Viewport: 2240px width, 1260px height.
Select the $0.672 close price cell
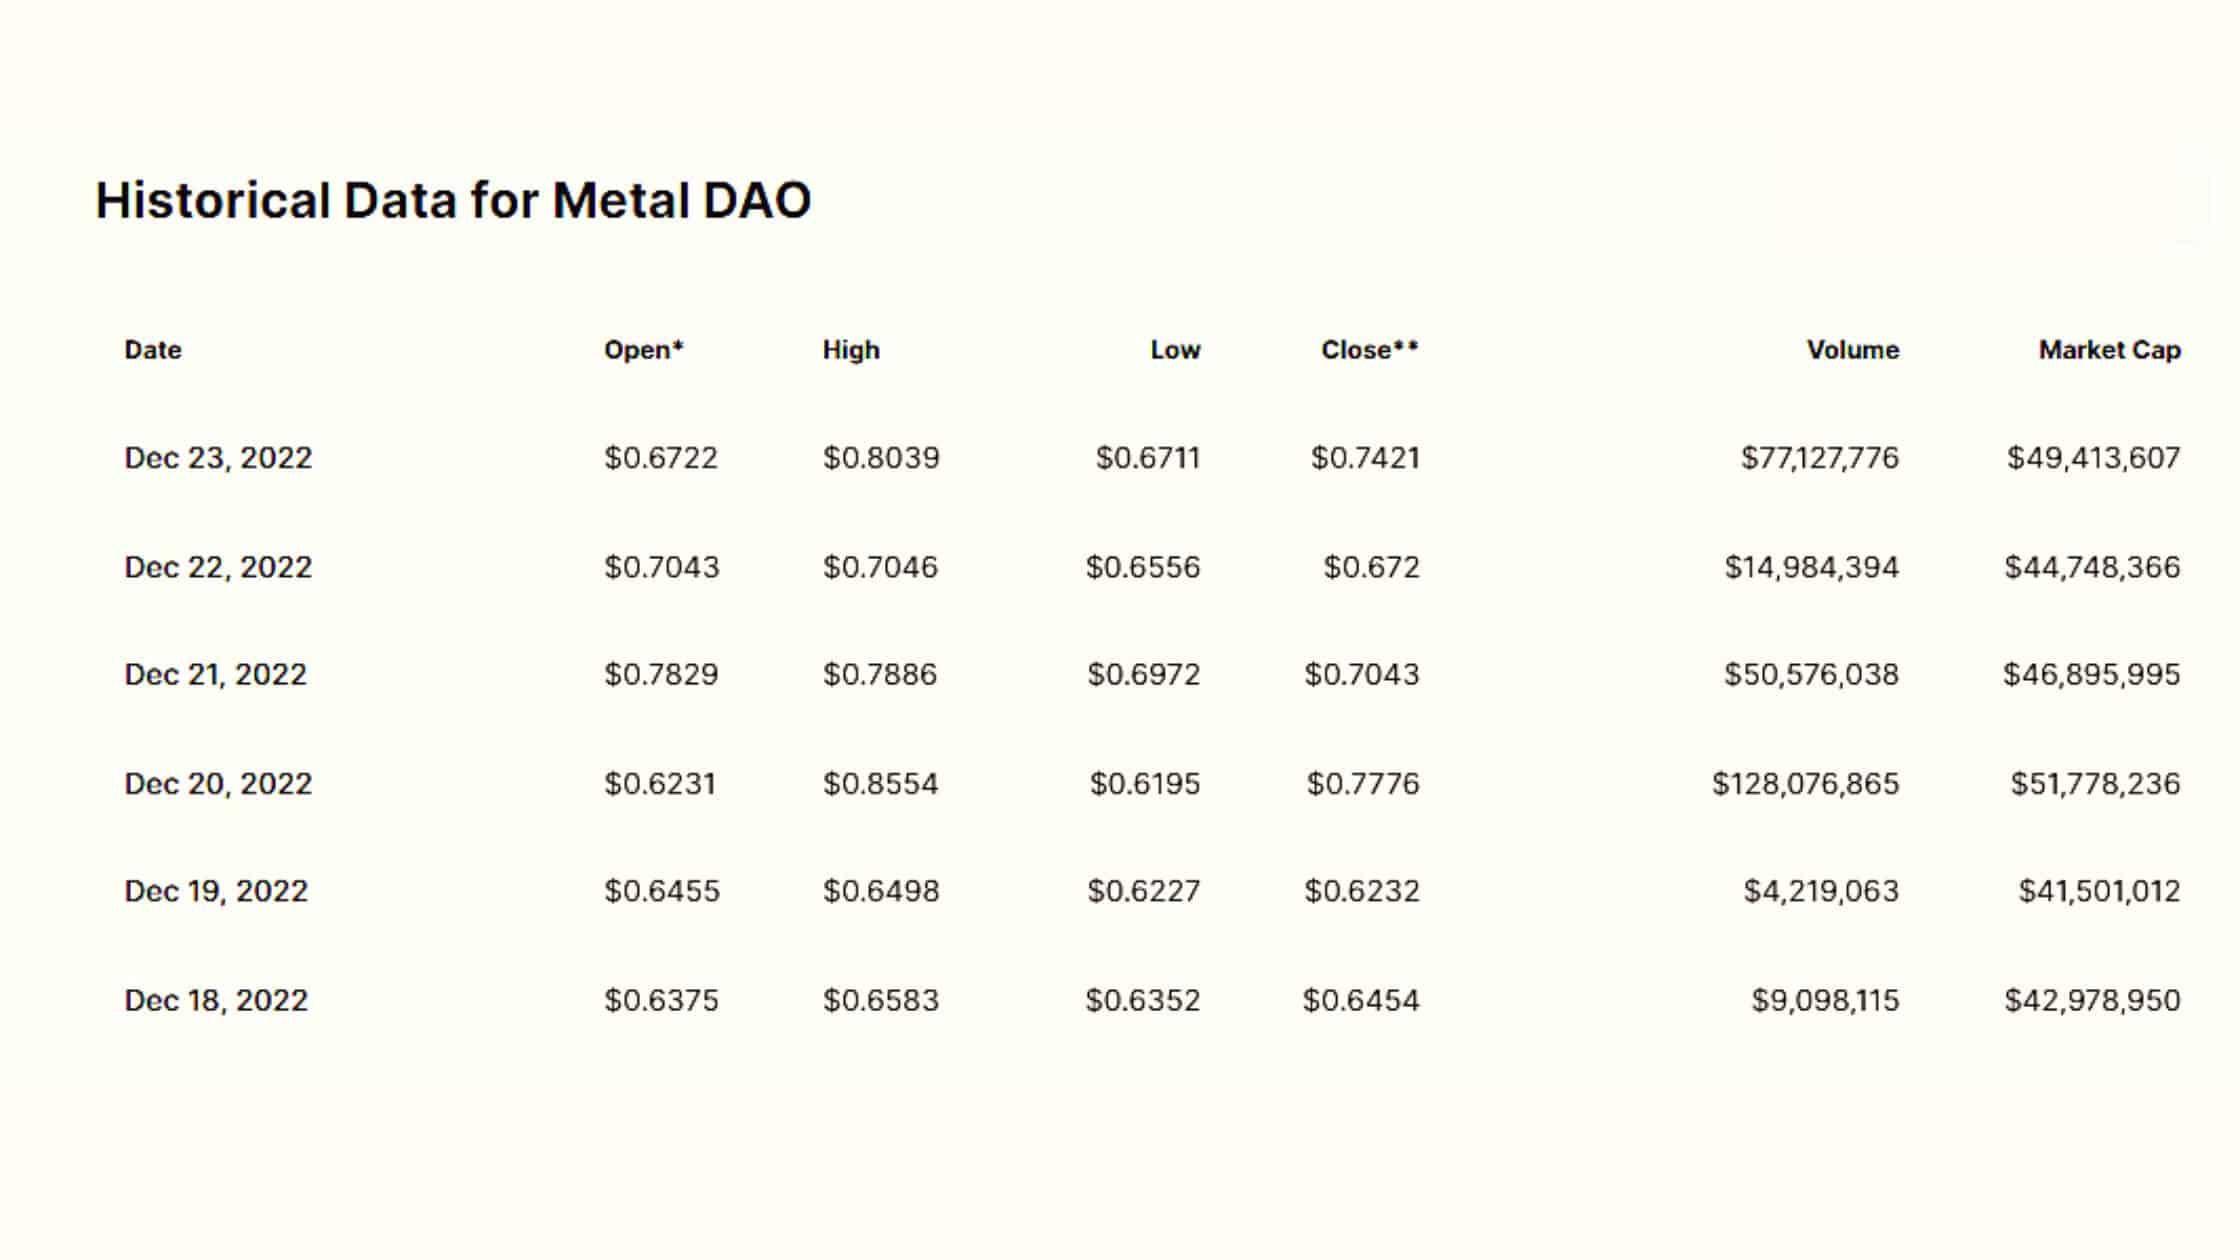1372,567
